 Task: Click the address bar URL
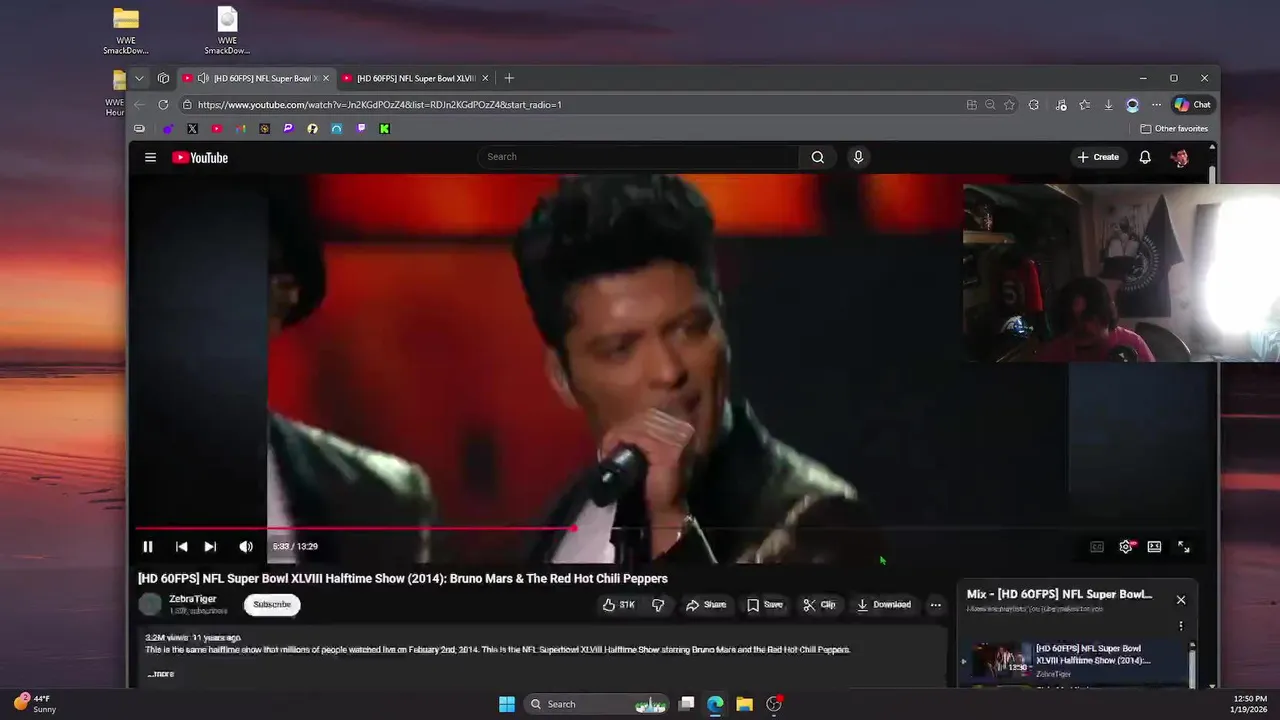click(379, 104)
